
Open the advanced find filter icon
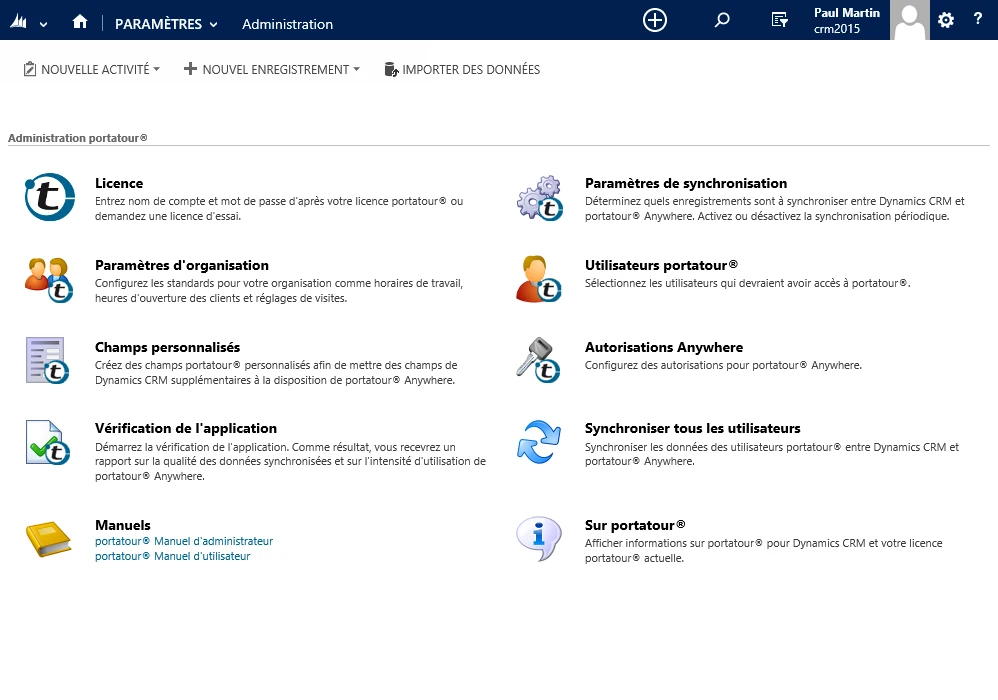pyautogui.click(x=780, y=20)
